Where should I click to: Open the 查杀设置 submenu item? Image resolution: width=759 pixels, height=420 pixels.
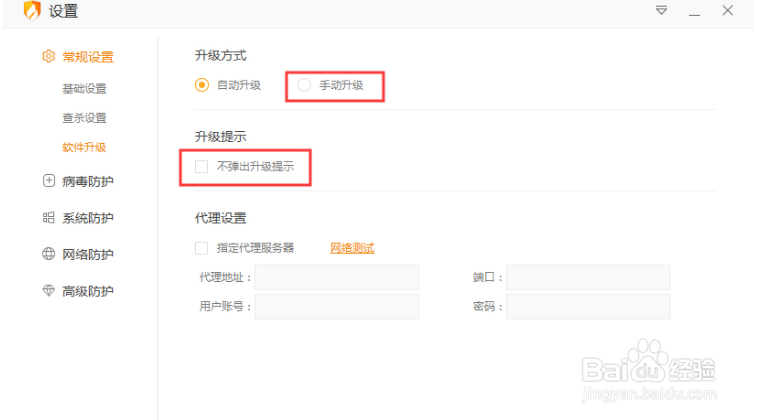click(x=84, y=118)
